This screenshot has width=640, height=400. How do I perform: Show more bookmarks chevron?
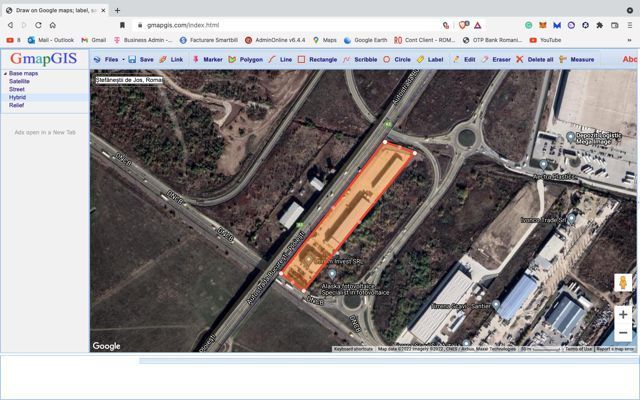pos(629,40)
